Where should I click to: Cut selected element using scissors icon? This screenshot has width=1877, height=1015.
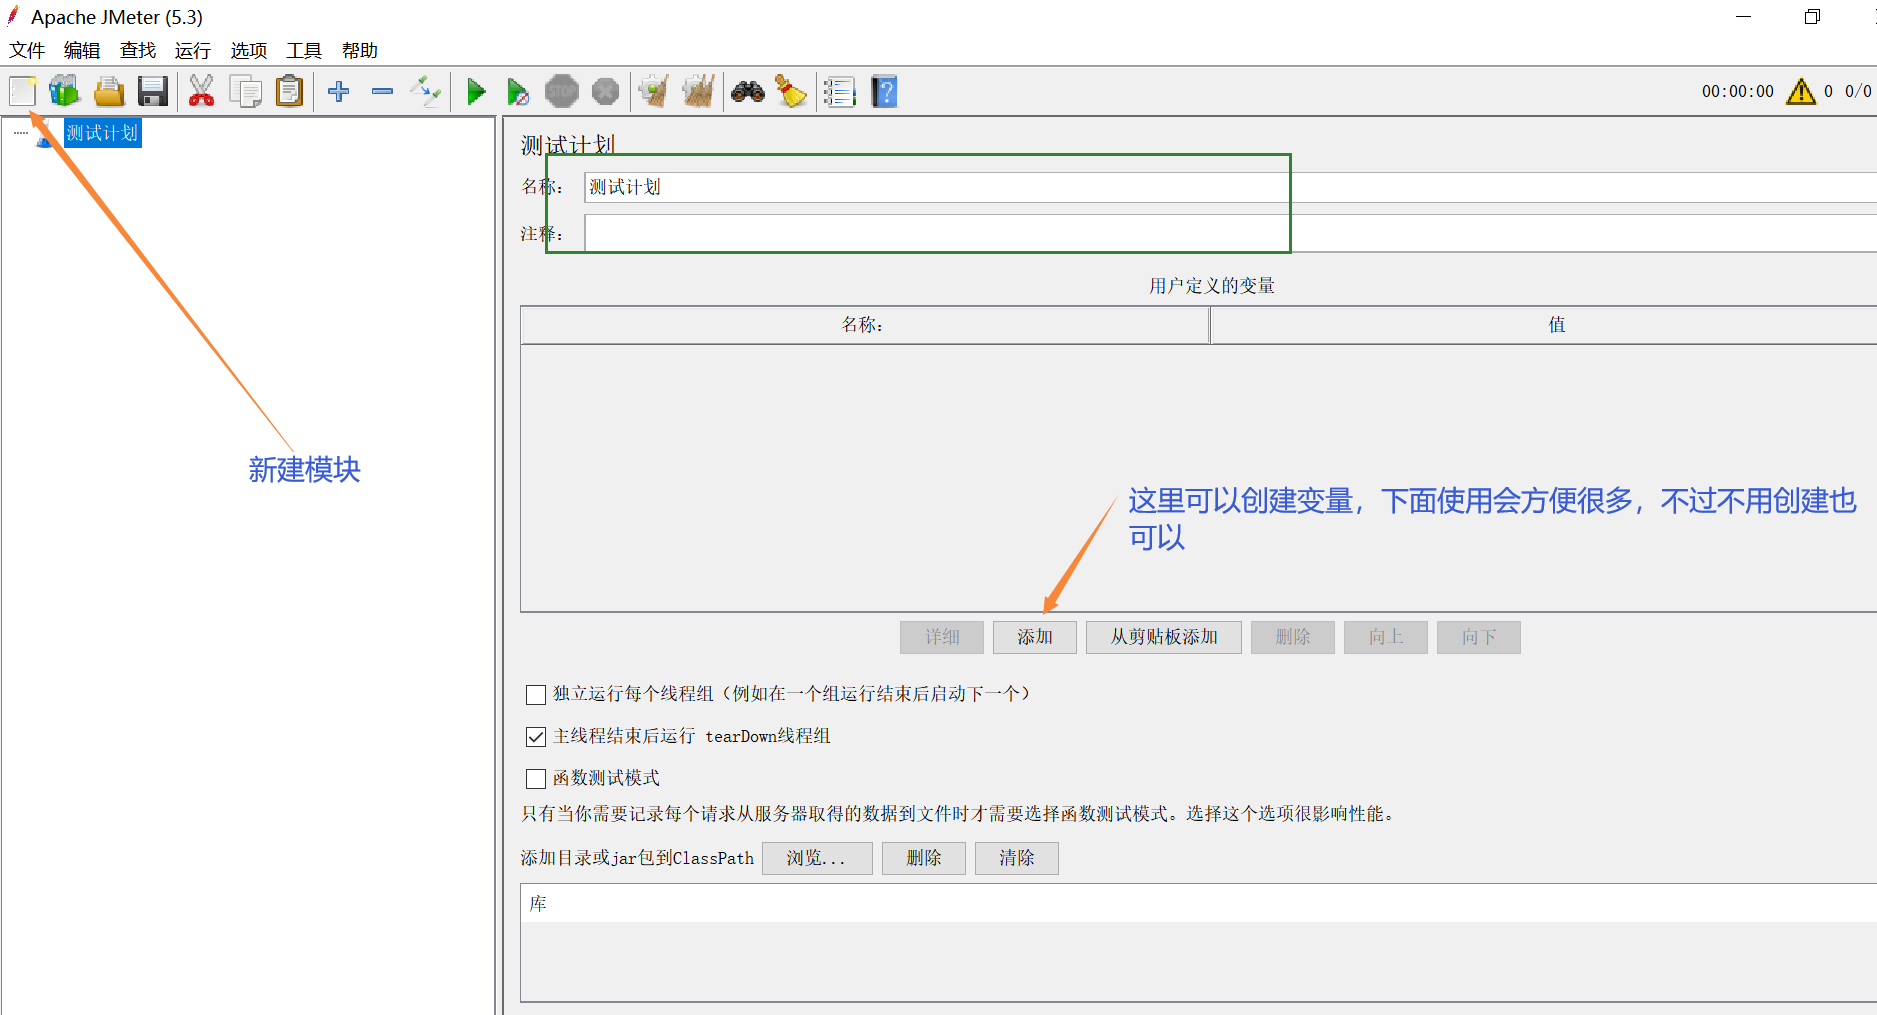(x=201, y=91)
